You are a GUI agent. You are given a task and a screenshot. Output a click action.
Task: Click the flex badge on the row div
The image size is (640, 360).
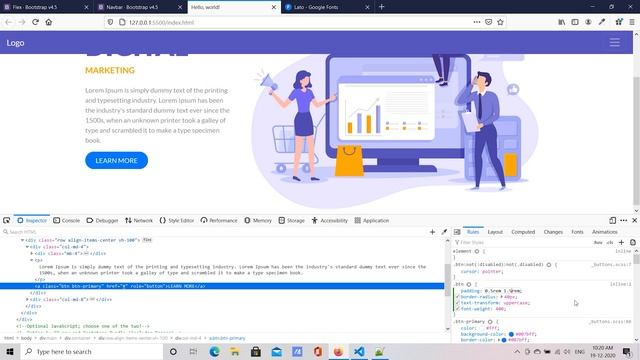(x=147, y=240)
